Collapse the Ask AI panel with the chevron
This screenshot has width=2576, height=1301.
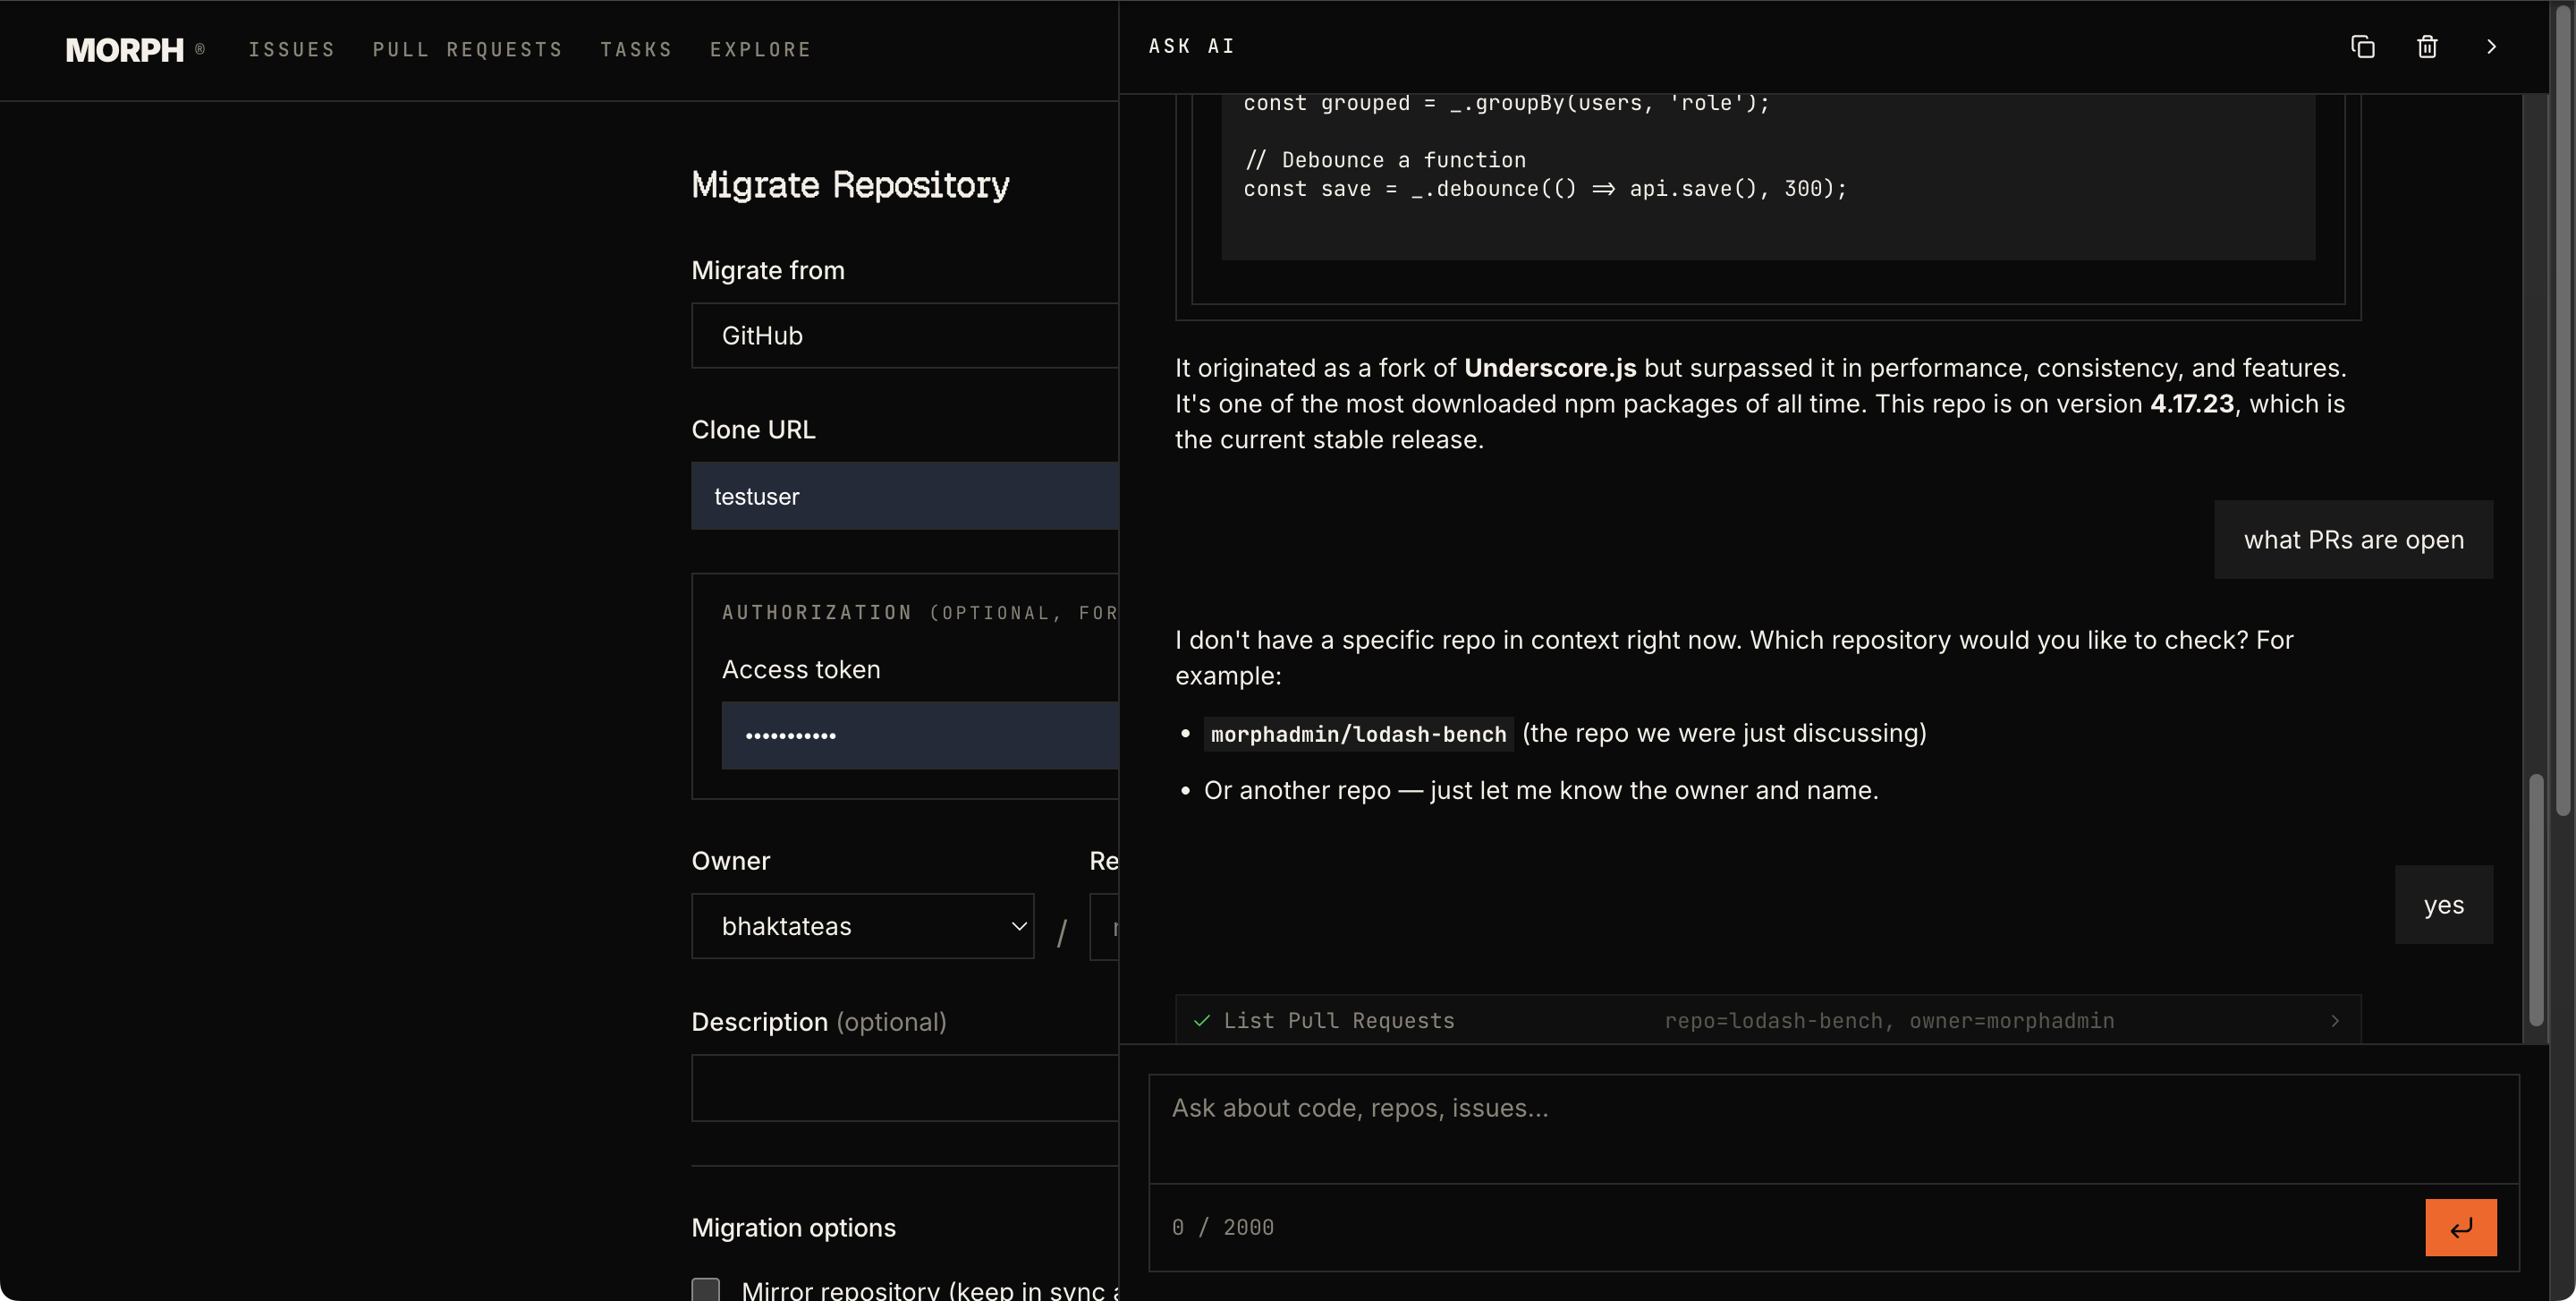(x=2491, y=47)
